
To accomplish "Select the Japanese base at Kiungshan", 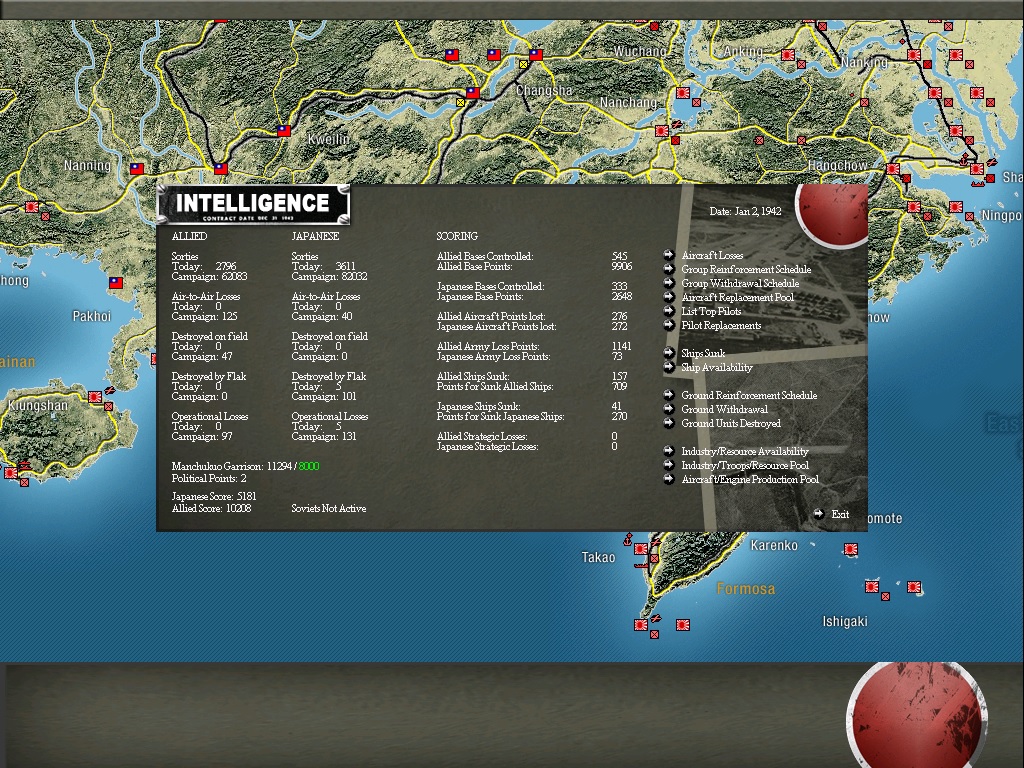I will (x=95, y=396).
